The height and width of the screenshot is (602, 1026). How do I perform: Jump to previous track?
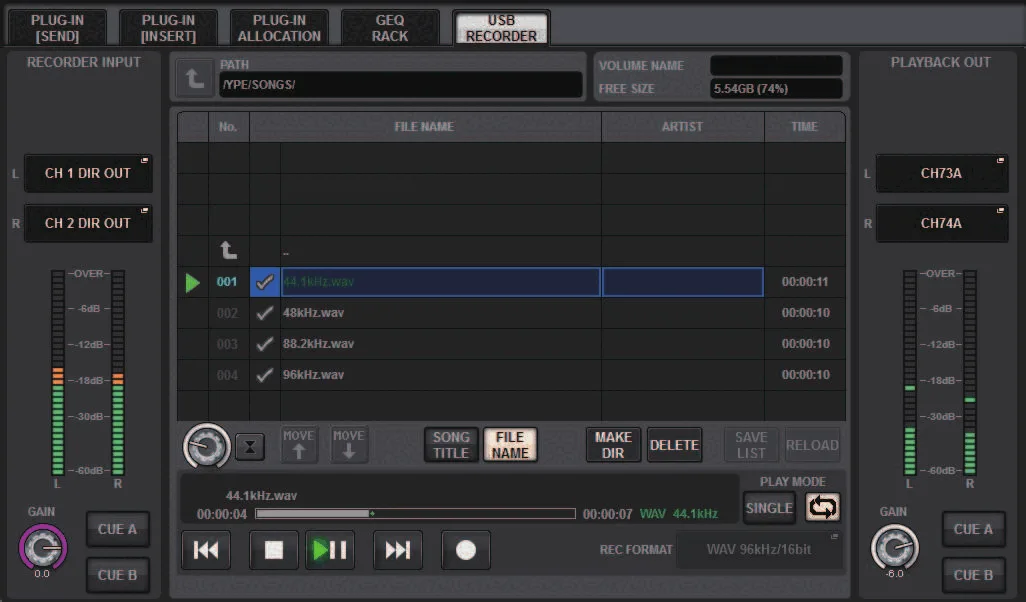point(206,550)
